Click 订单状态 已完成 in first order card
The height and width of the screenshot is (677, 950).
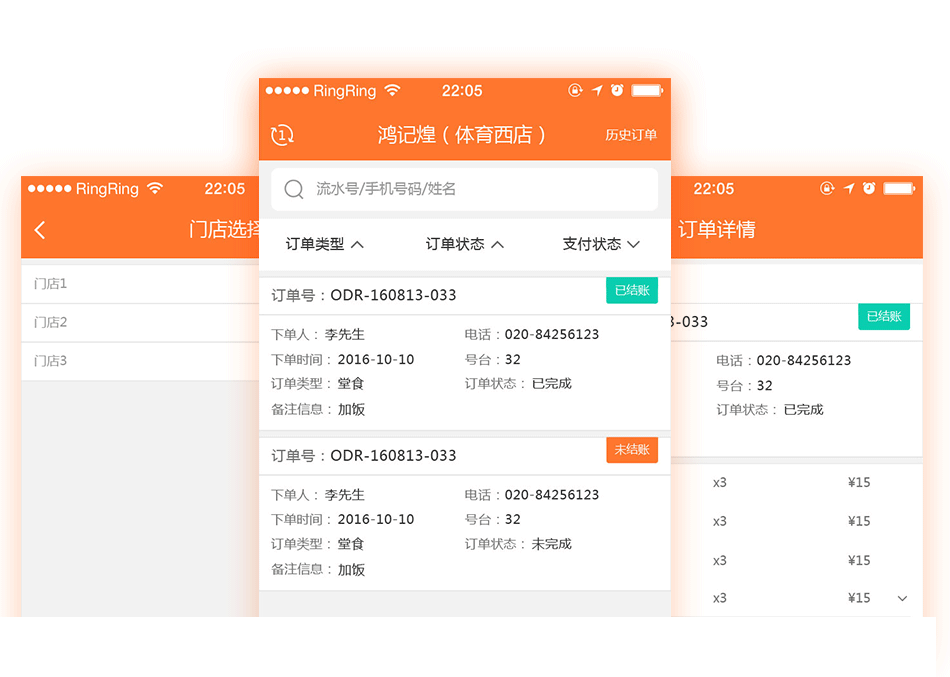pyautogui.click(x=518, y=384)
